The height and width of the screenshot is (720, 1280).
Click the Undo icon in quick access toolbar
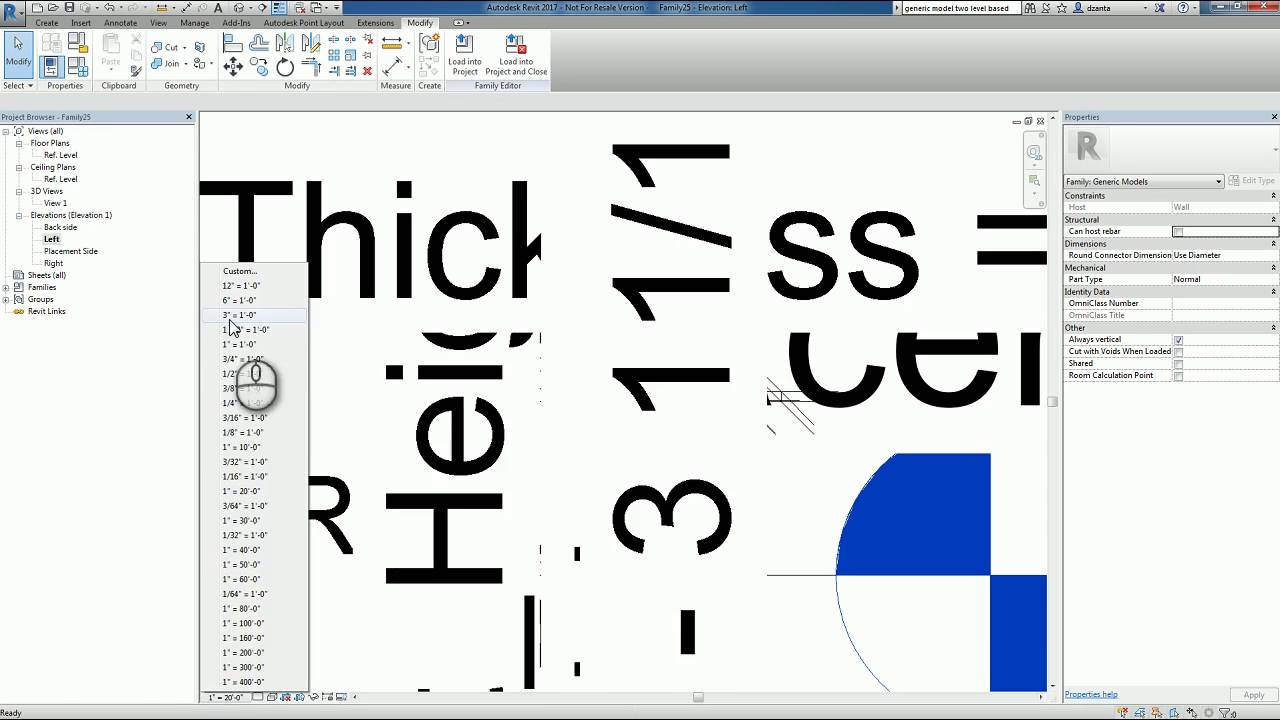[x=109, y=8]
